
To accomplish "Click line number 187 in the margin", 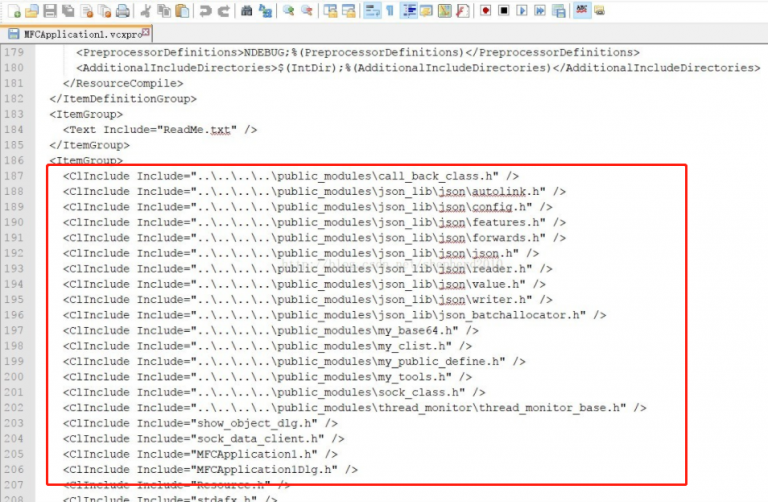I will [x=15, y=176].
